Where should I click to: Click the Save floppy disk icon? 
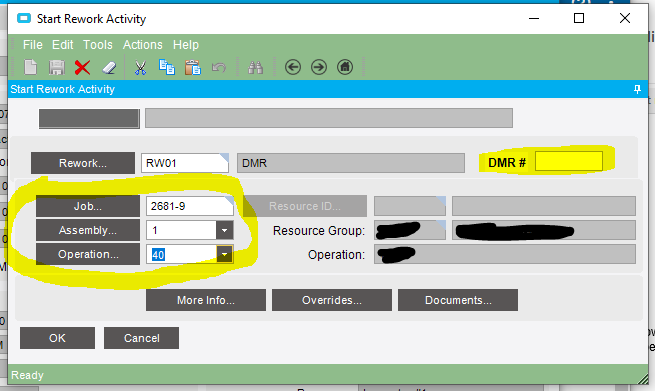[x=56, y=67]
